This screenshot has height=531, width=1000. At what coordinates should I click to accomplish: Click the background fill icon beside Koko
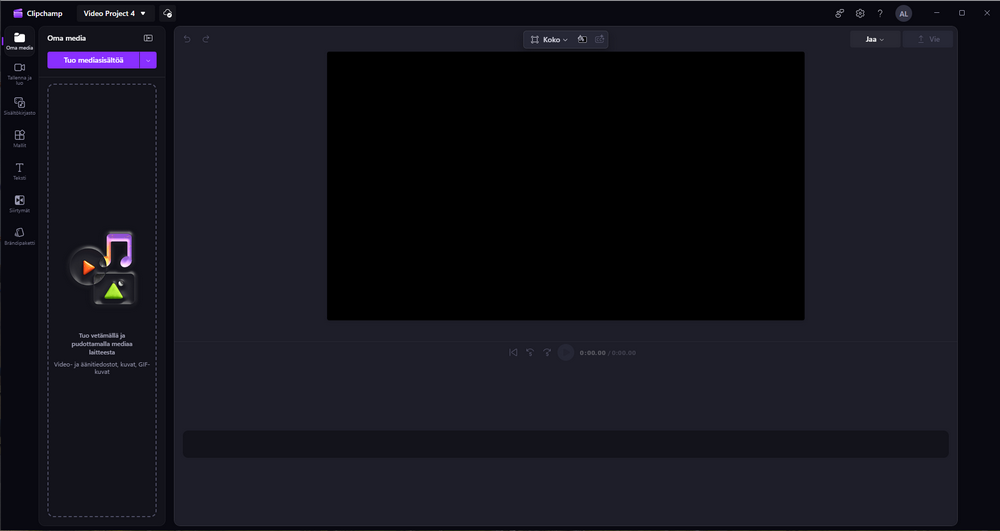pos(582,40)
